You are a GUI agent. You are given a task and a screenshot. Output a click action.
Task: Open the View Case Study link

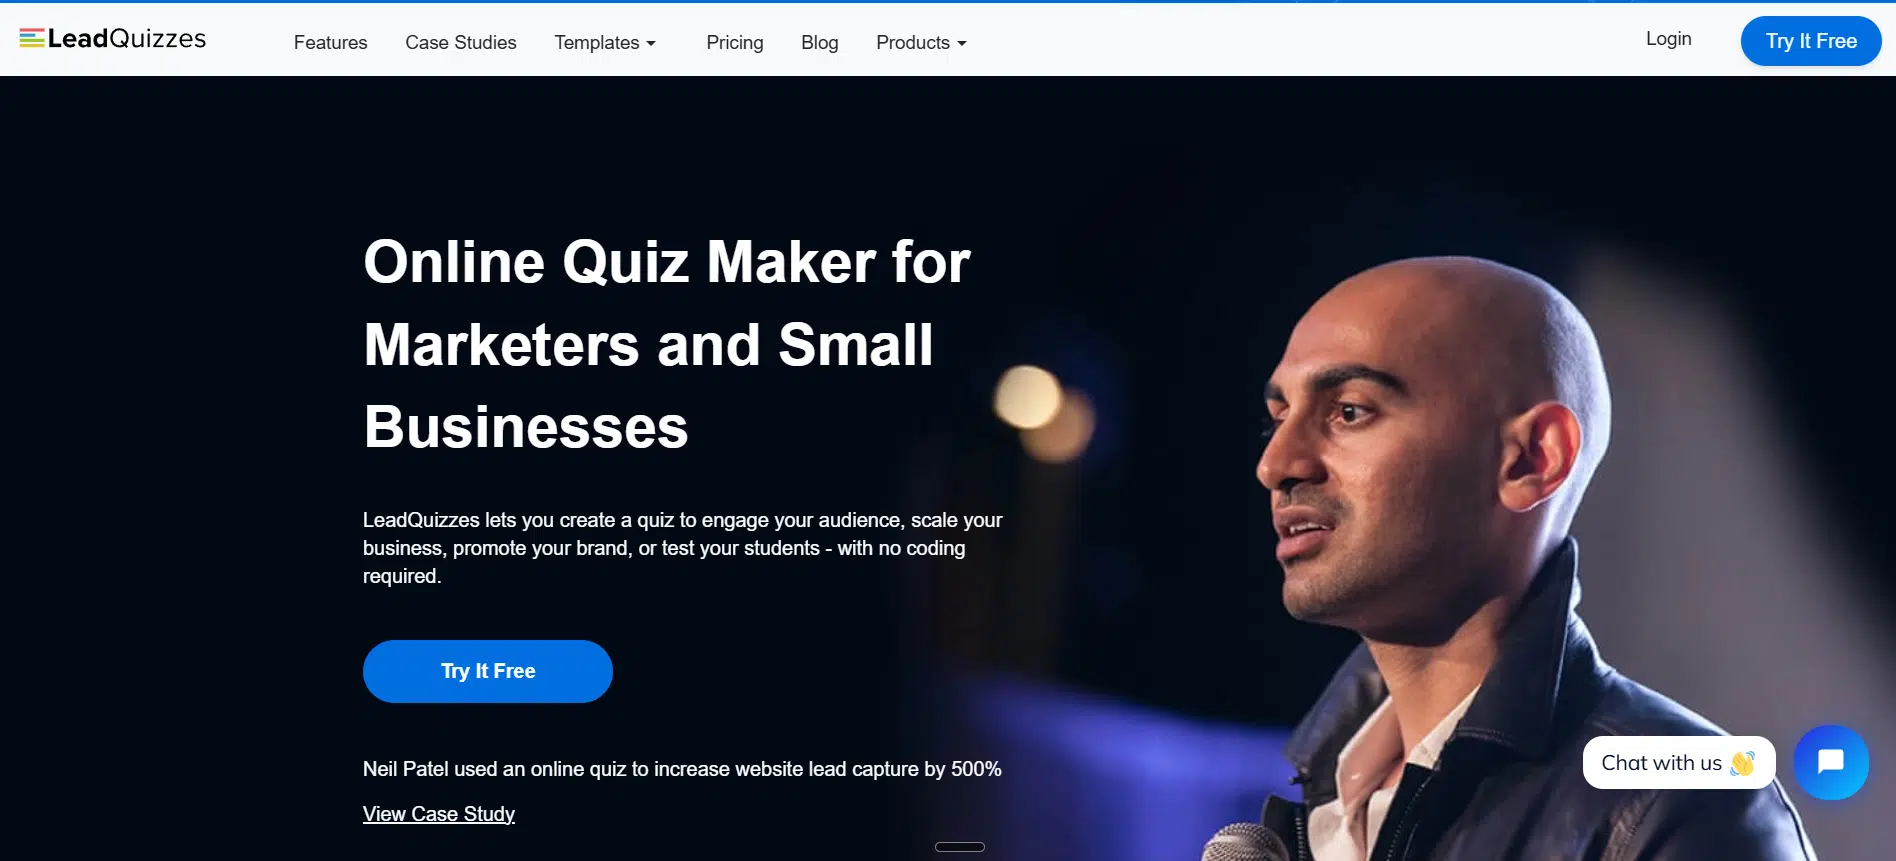[x=439, y=814]
